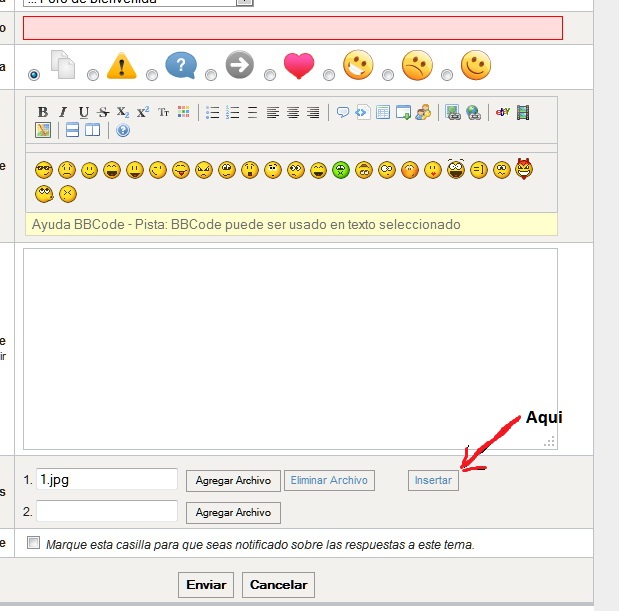Screen dimensions: 619x611
Task: Click the Enviar button
Action: (206, 585)
